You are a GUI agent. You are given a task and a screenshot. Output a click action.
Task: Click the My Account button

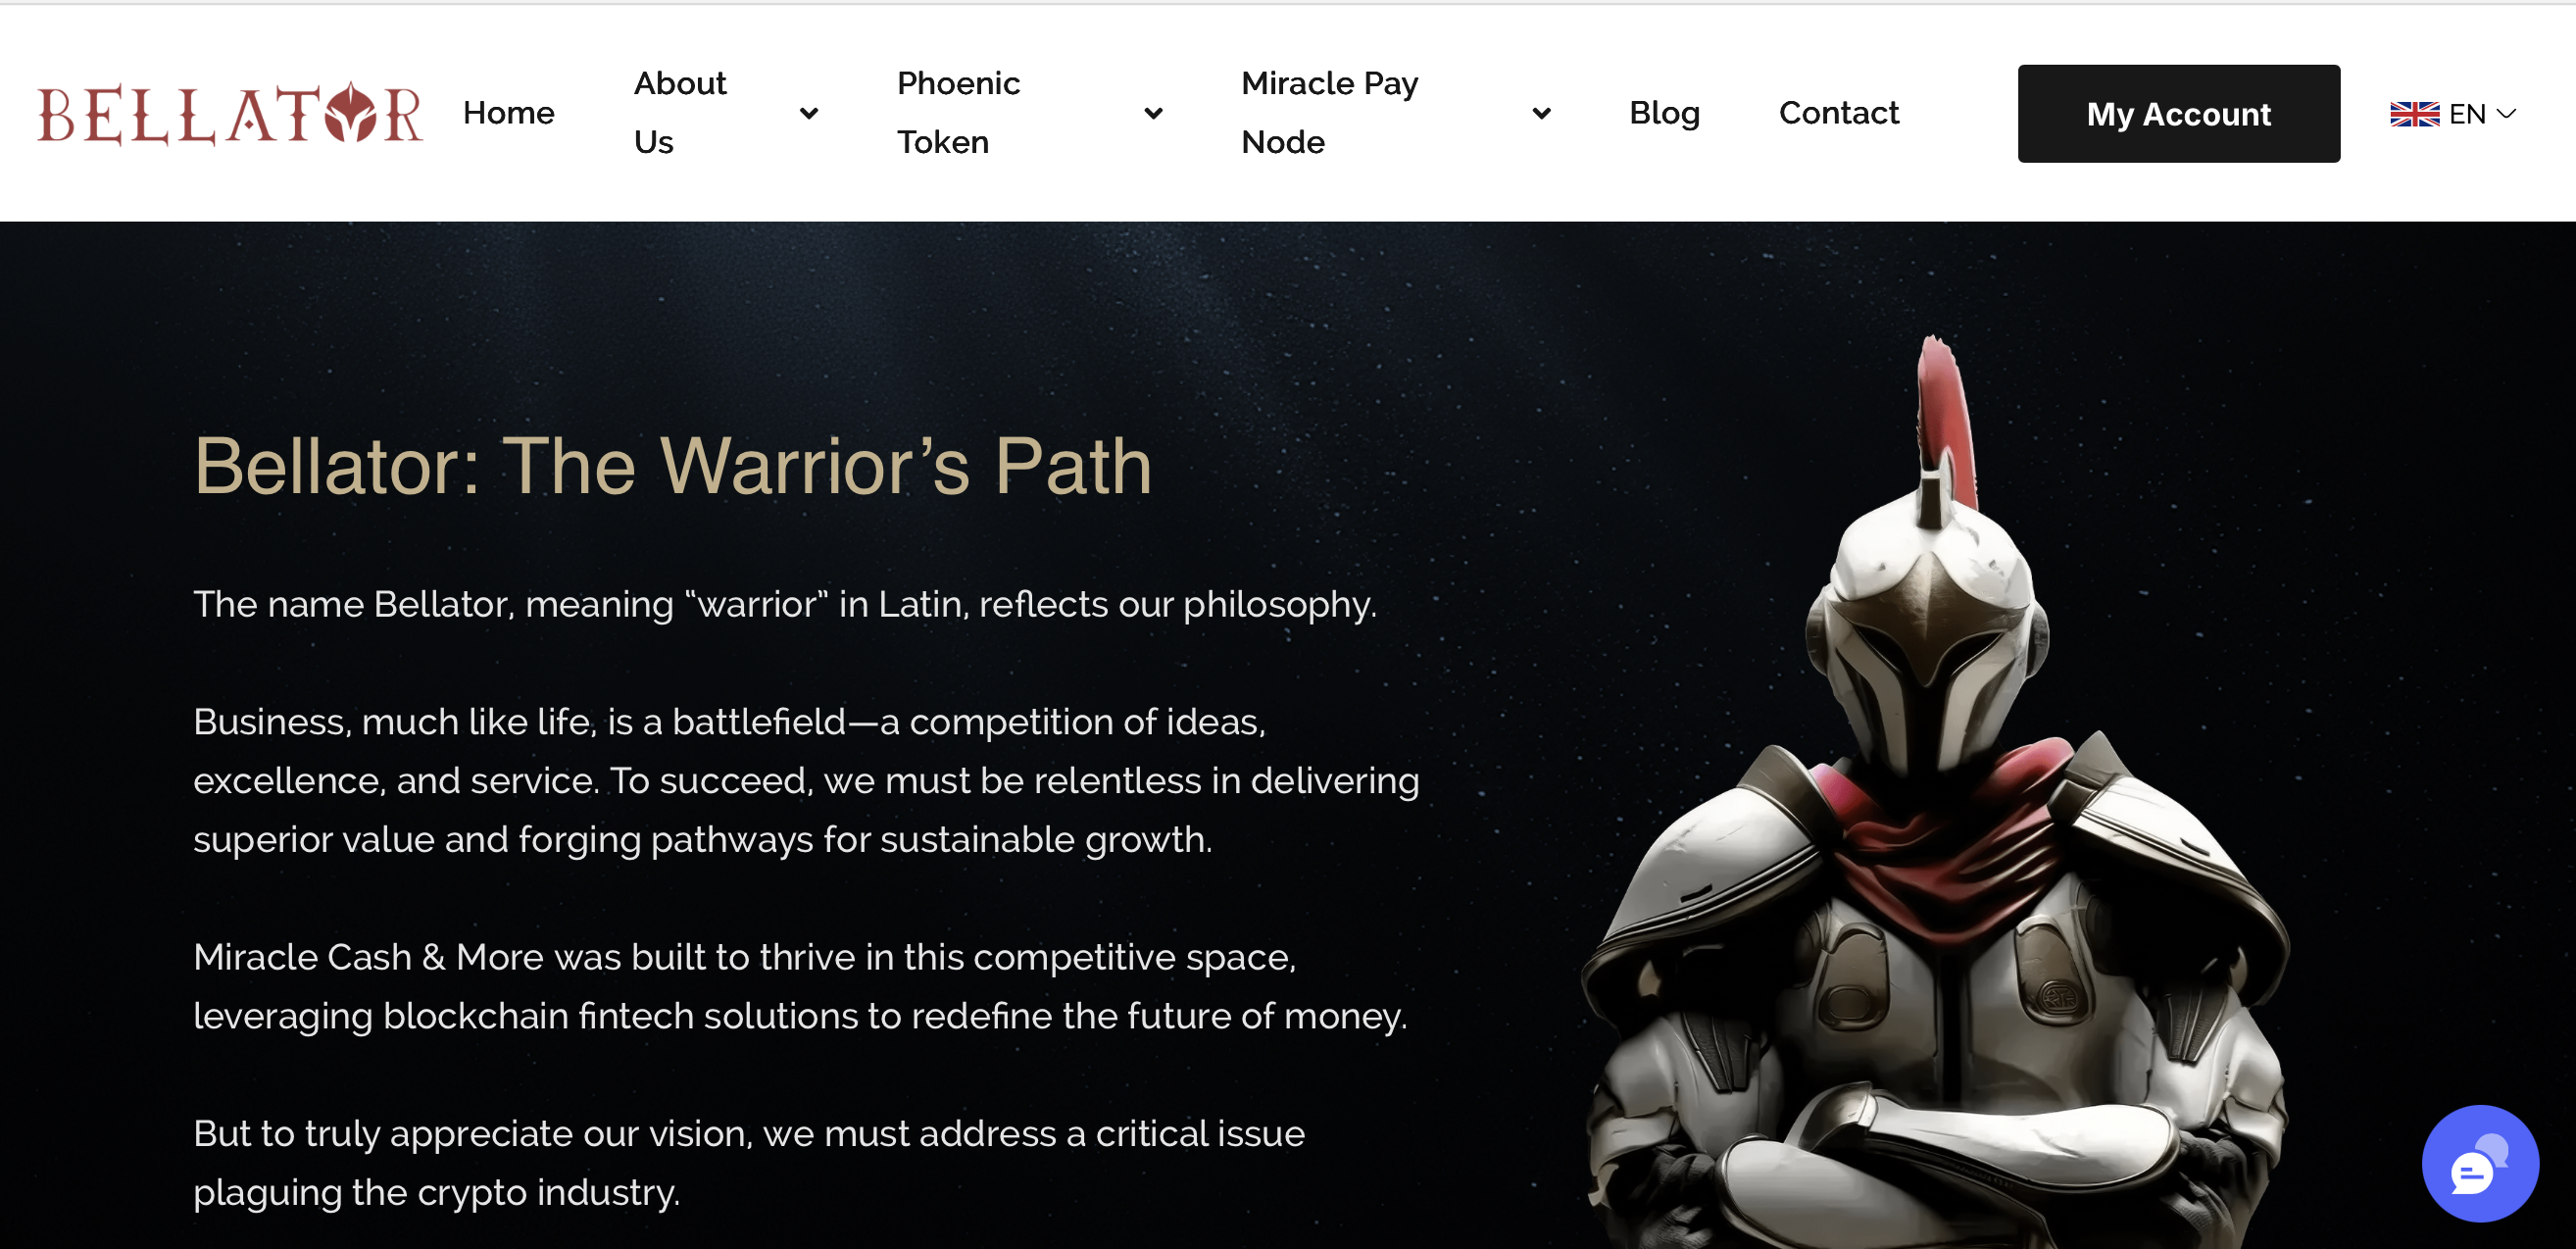point(2178,114)
